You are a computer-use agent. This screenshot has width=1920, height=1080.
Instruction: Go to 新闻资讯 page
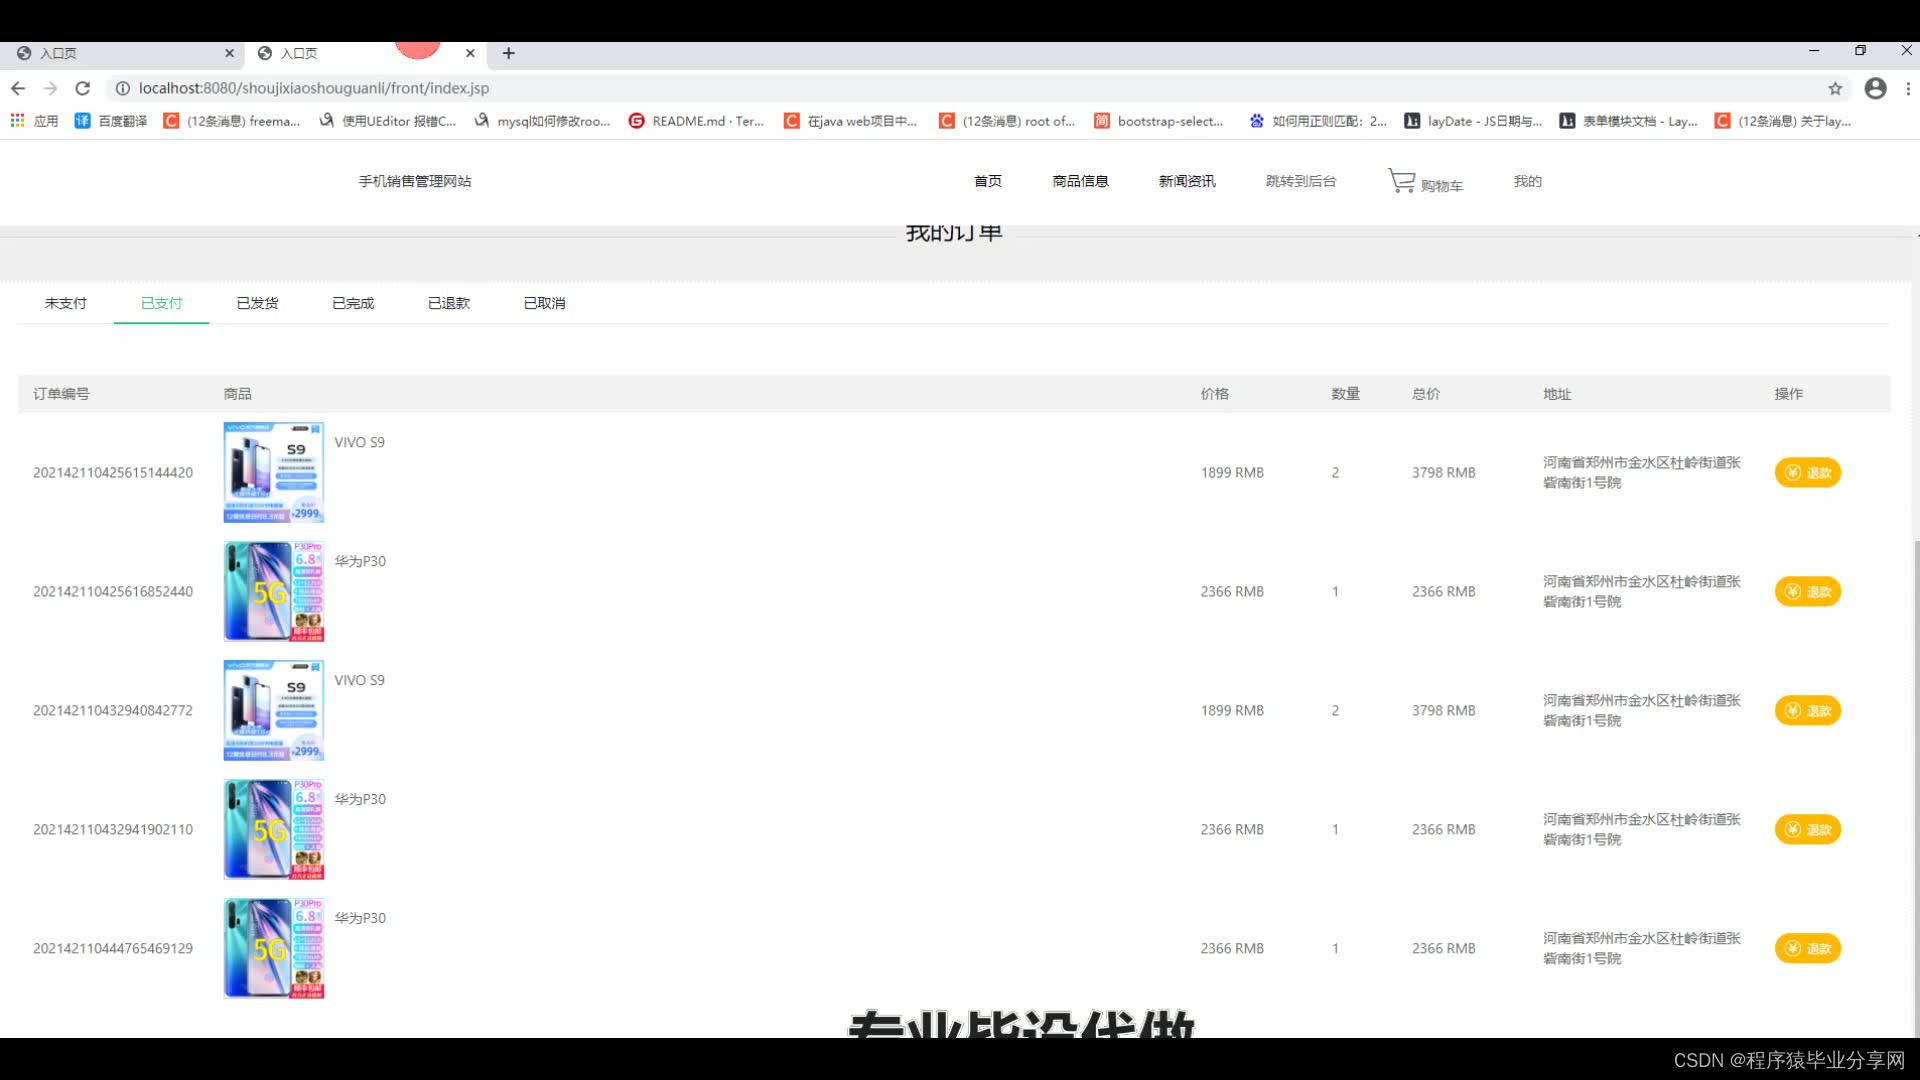click(x=1187, y=181)
